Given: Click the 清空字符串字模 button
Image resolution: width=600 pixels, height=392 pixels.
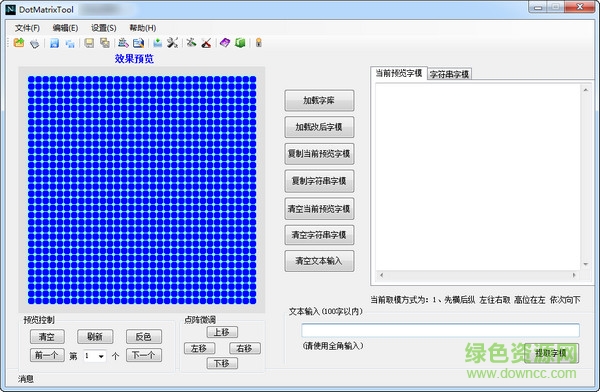Looking at the screenshot, I should point(319,235).
